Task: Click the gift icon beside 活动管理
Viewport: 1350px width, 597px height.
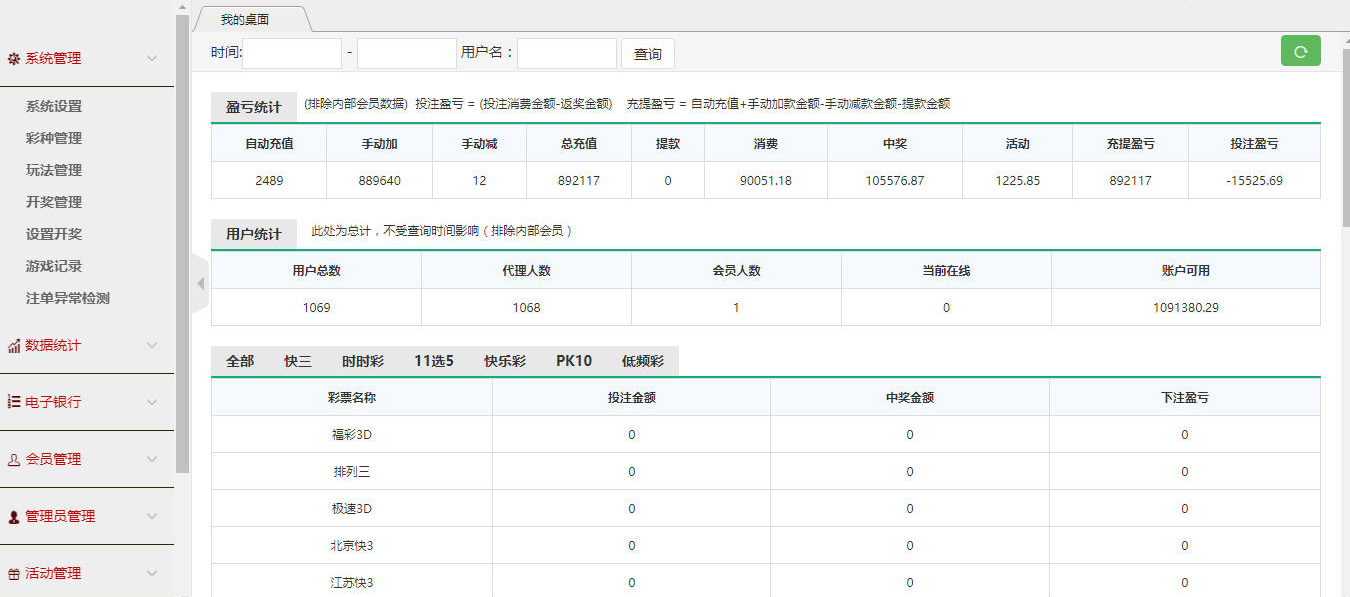Action: 14,574
